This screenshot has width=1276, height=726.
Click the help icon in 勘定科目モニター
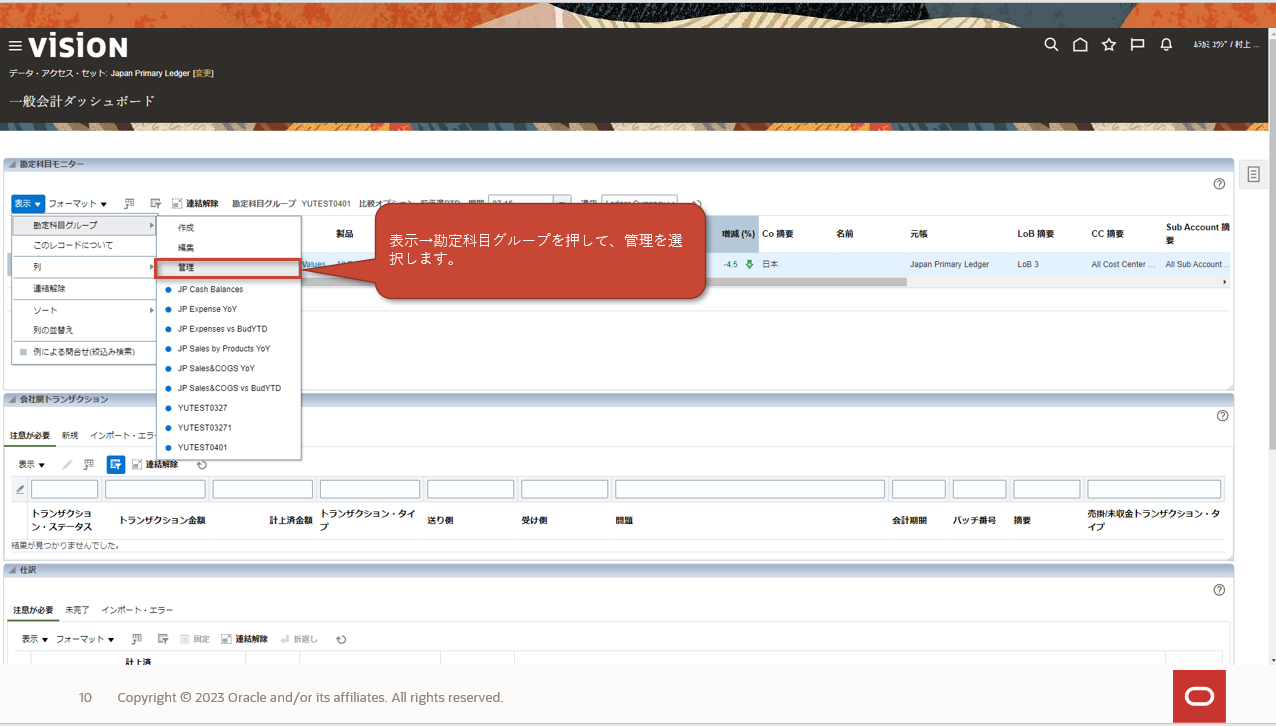(x=1219, y=184)
